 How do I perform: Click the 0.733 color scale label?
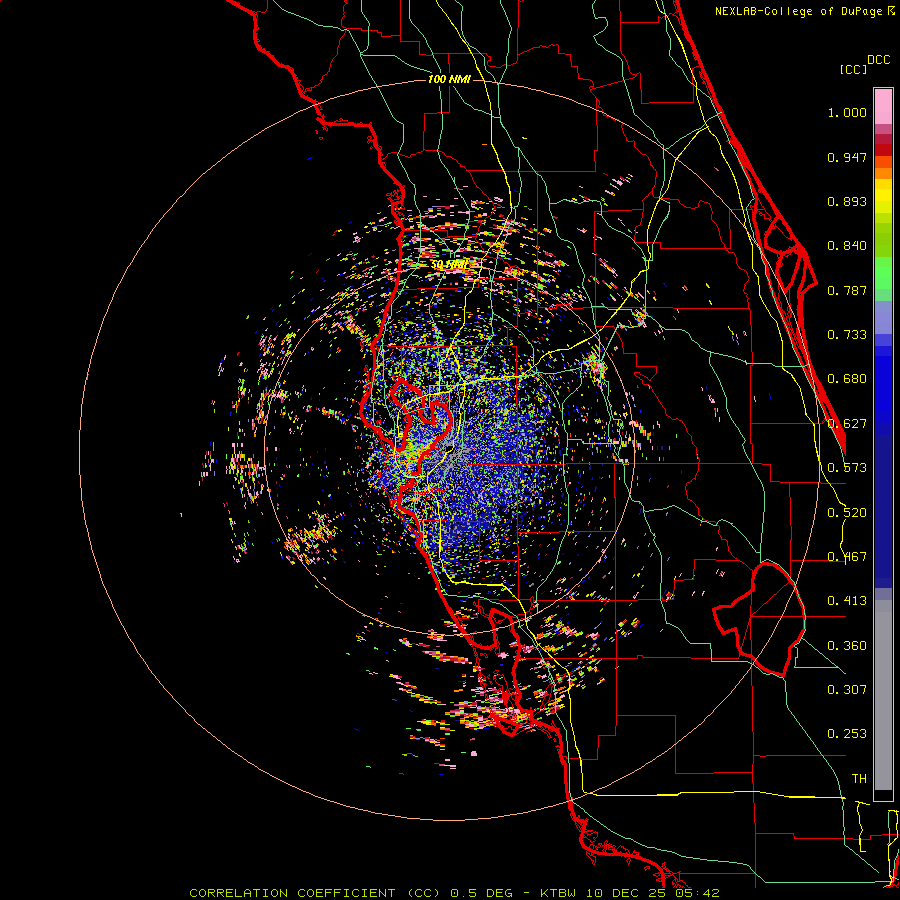pos(847,335)
